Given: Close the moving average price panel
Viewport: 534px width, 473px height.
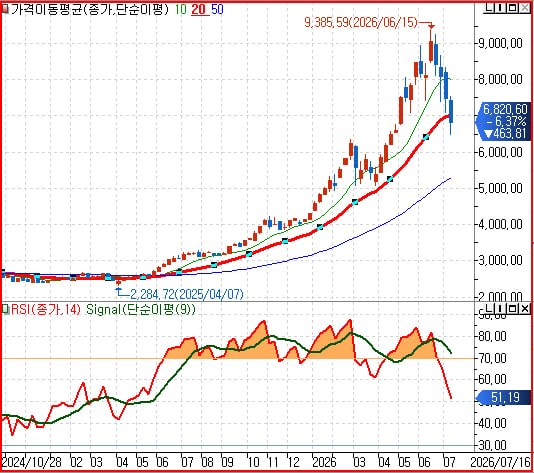Looking at the screenshot, I should point(525,7).
